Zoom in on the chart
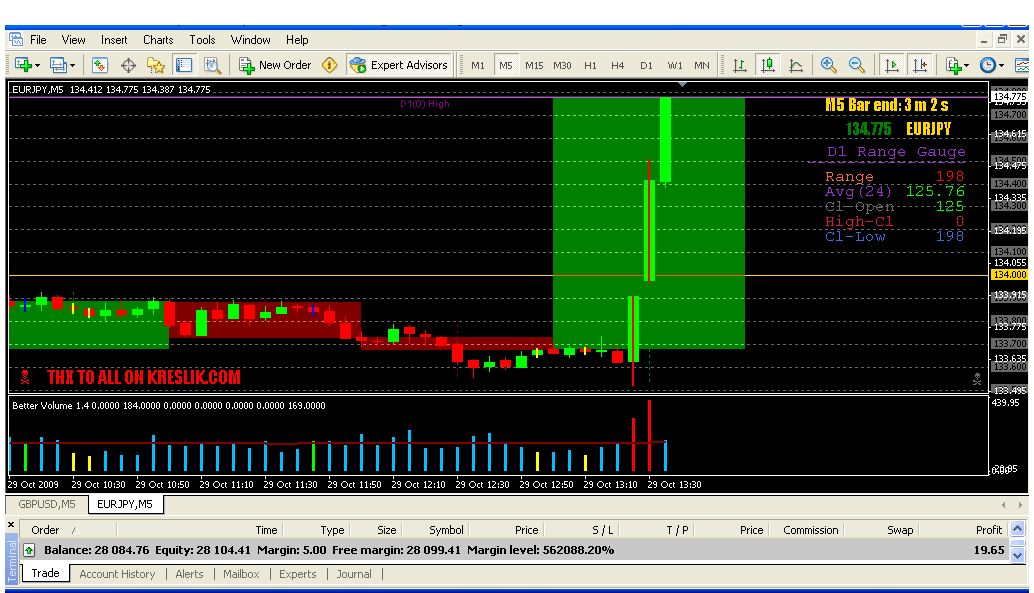1034x593 pixels. click(x=829, y=65)
